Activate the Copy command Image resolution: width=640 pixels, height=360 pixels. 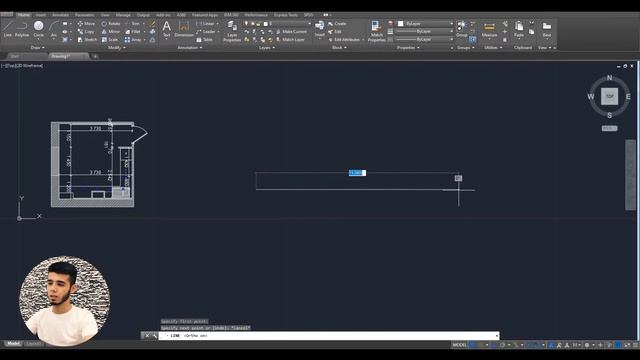(x=86, y=31)
